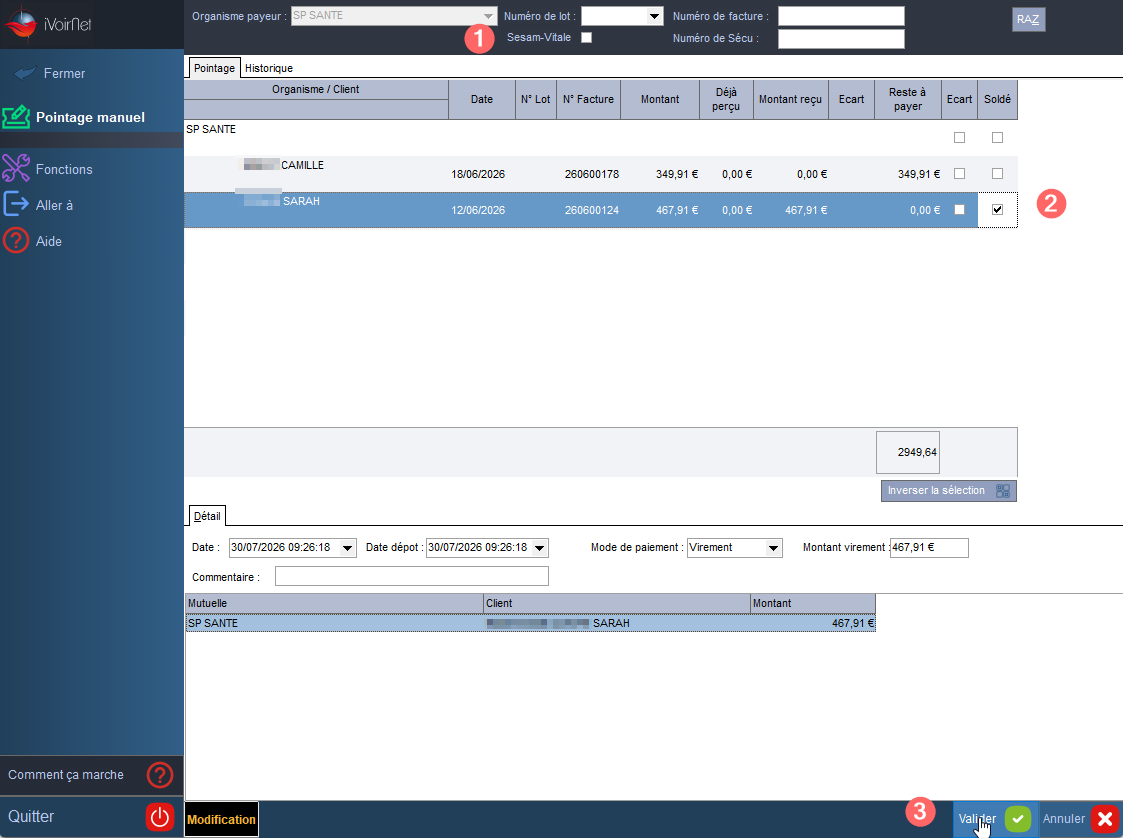Image resolution: width=1123 pixels, height=838 pixels.
Task: Open the Mode de paiement dropdown
Action: 773,548
